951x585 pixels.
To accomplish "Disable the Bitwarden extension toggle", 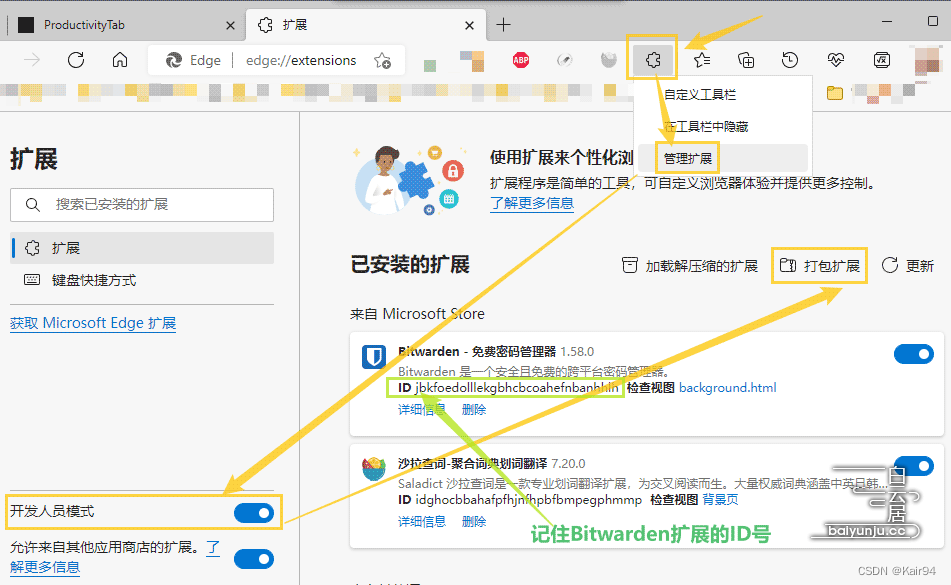I will point(913,354).
